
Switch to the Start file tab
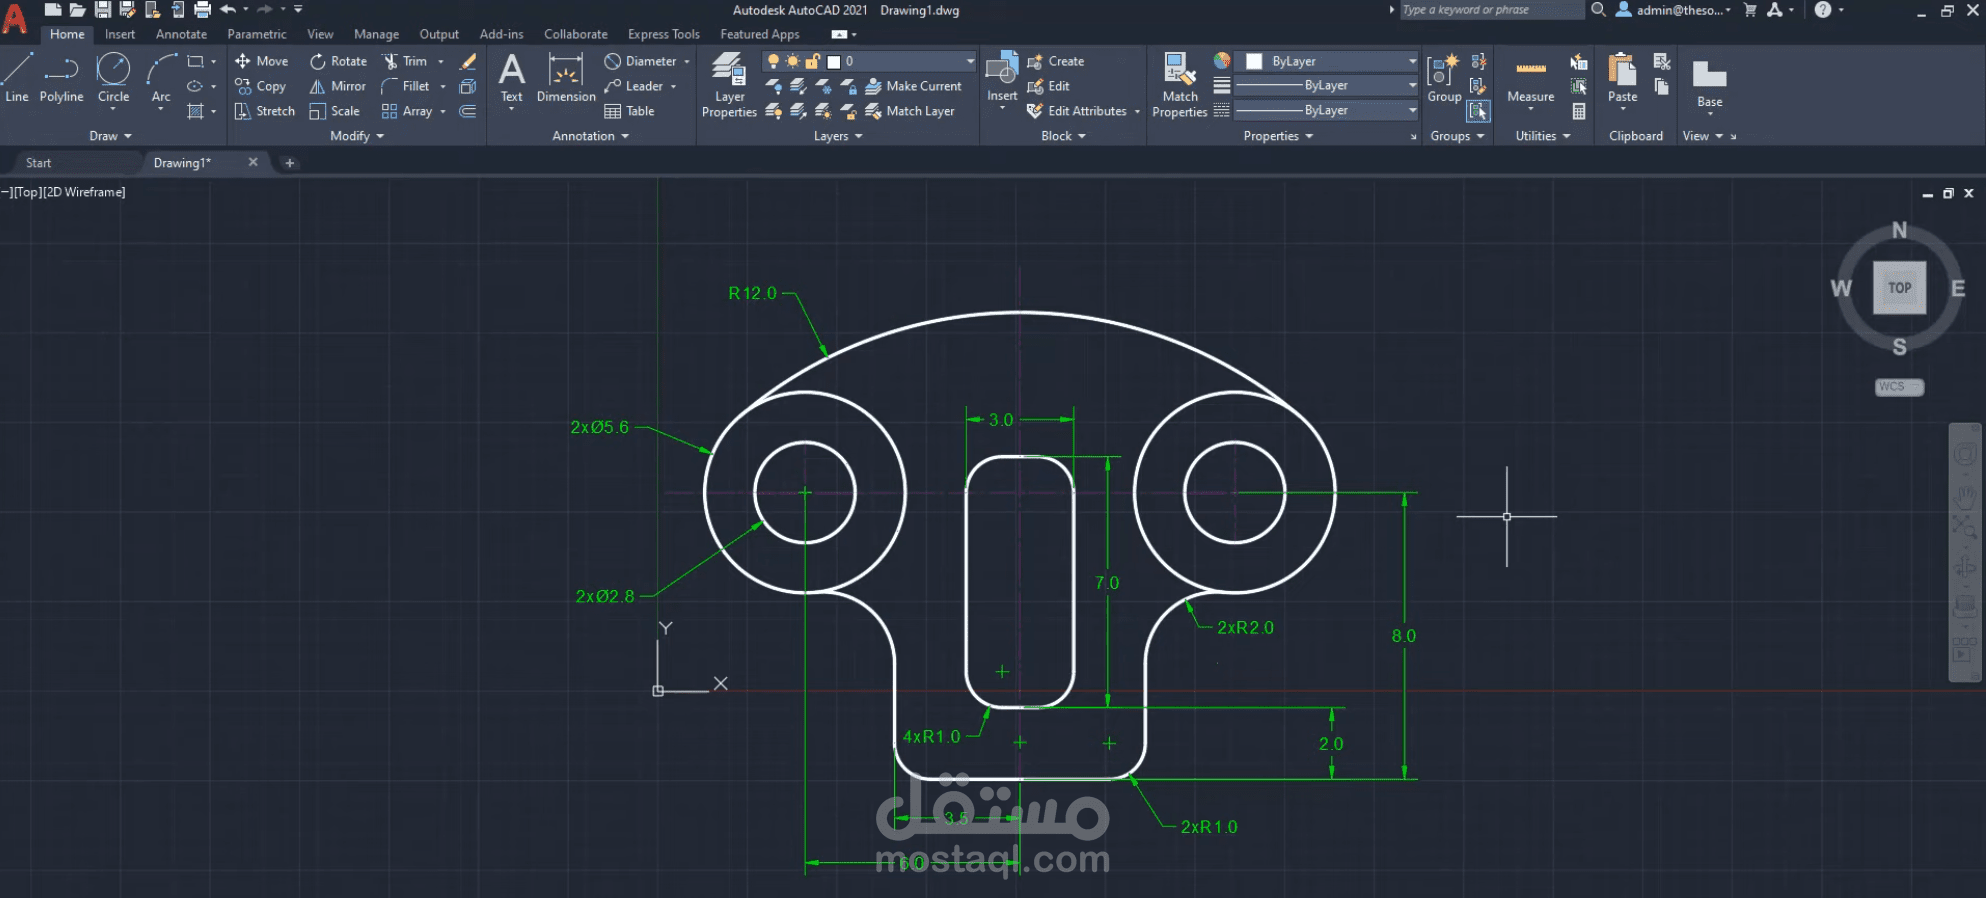[39, 163]
